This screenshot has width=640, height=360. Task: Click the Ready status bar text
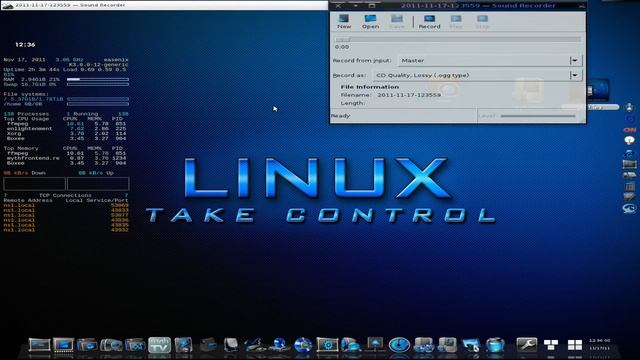340,116
